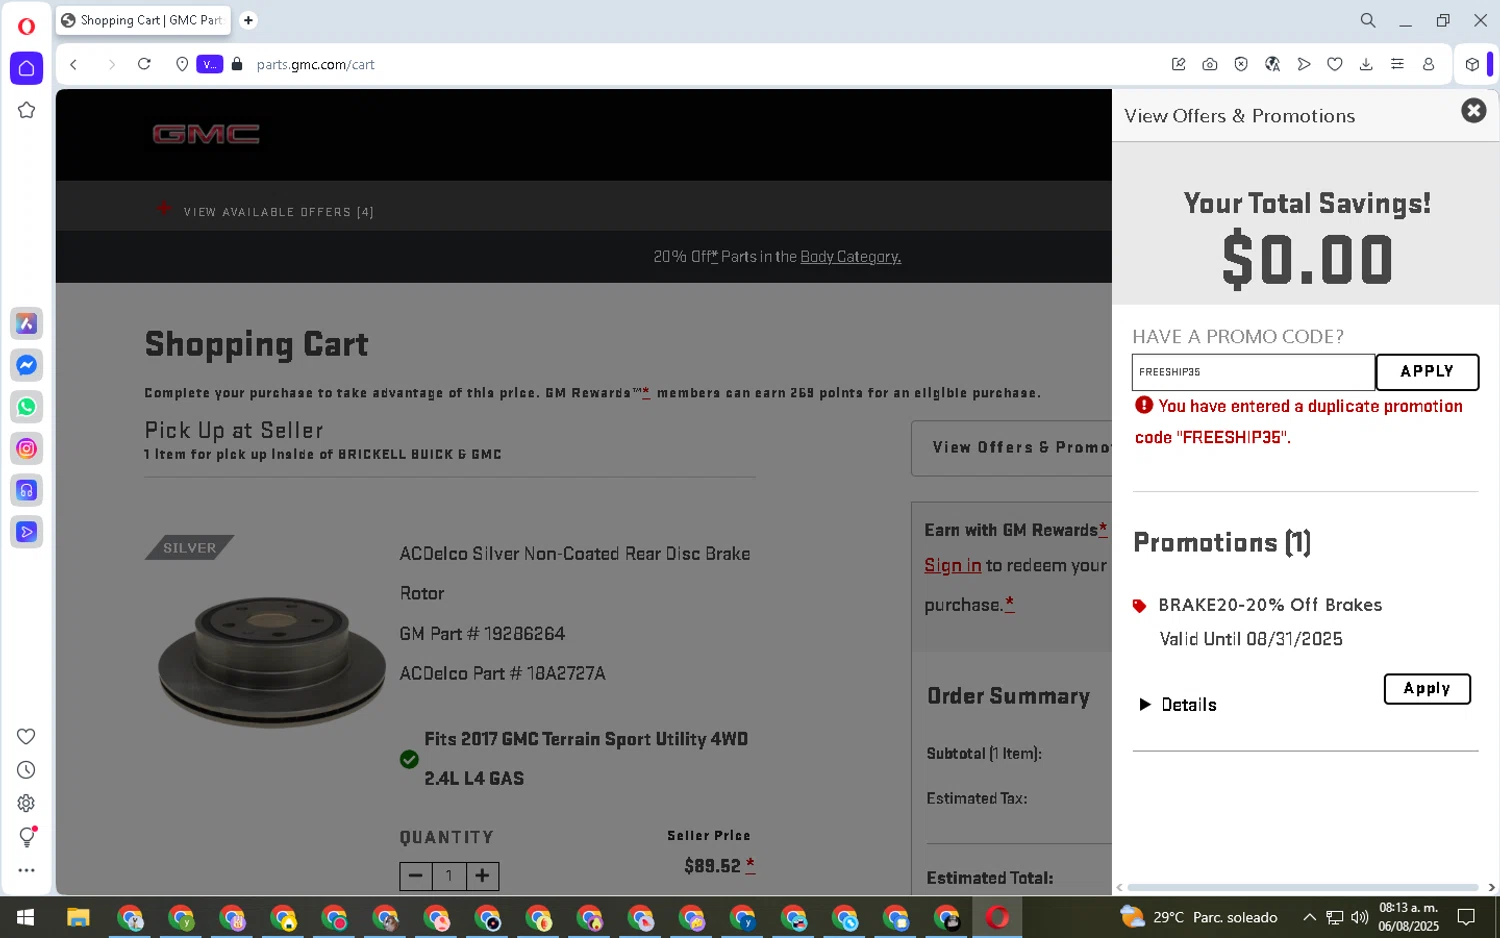Bookmark this page with the heart icon
The height and width of the screenshot is (938, 1500).
(1334, 64)
